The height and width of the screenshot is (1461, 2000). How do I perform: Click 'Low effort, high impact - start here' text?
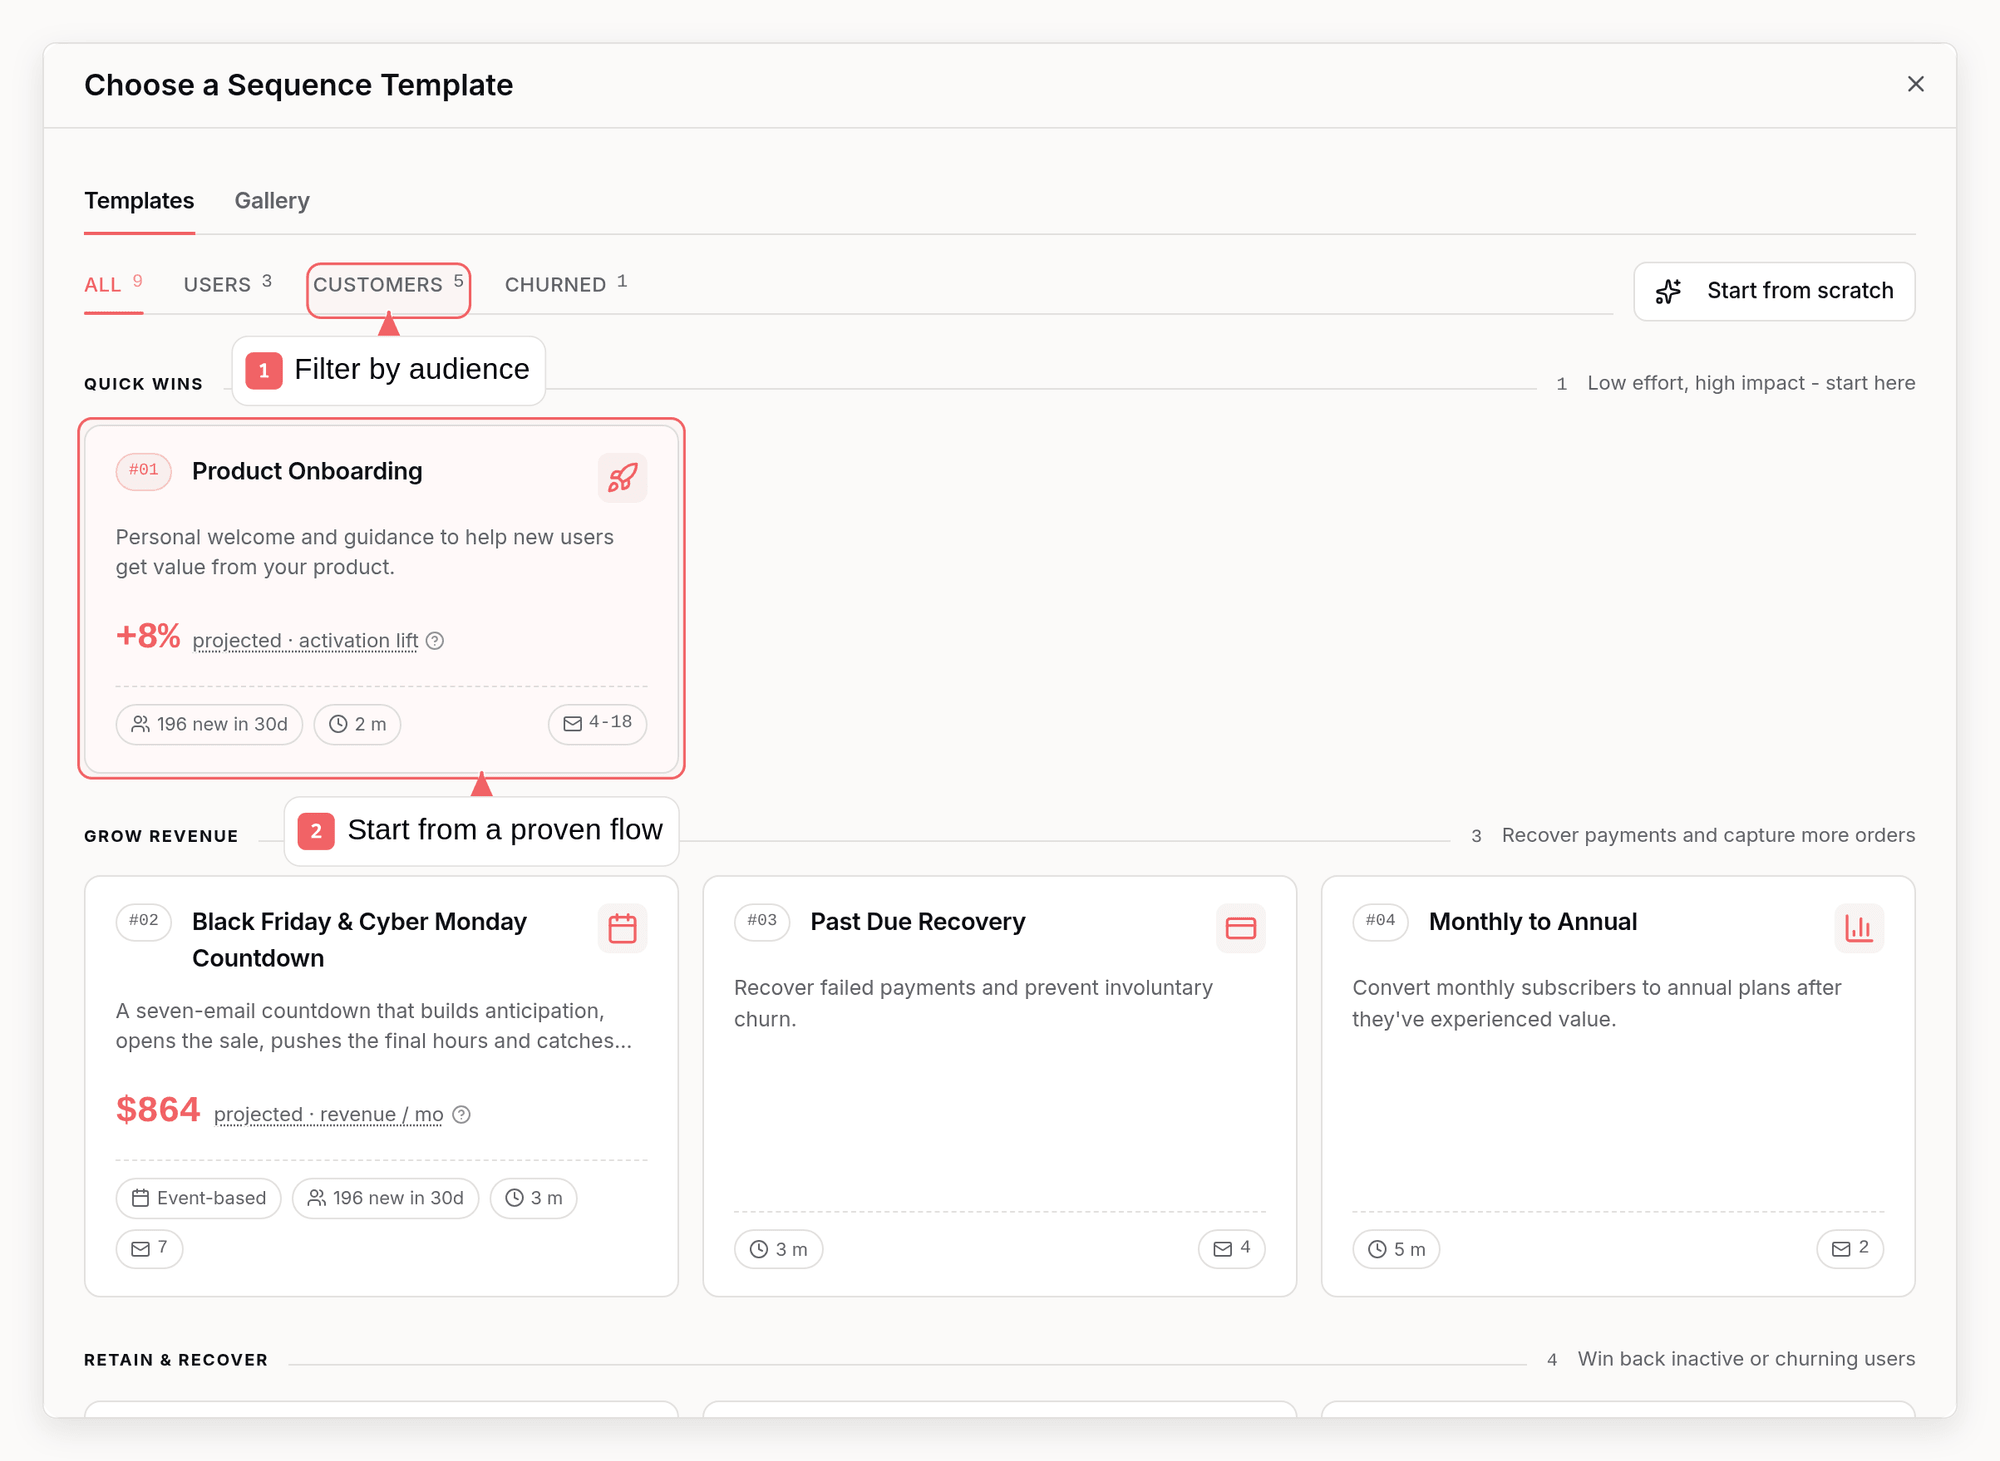point(1751,383)
